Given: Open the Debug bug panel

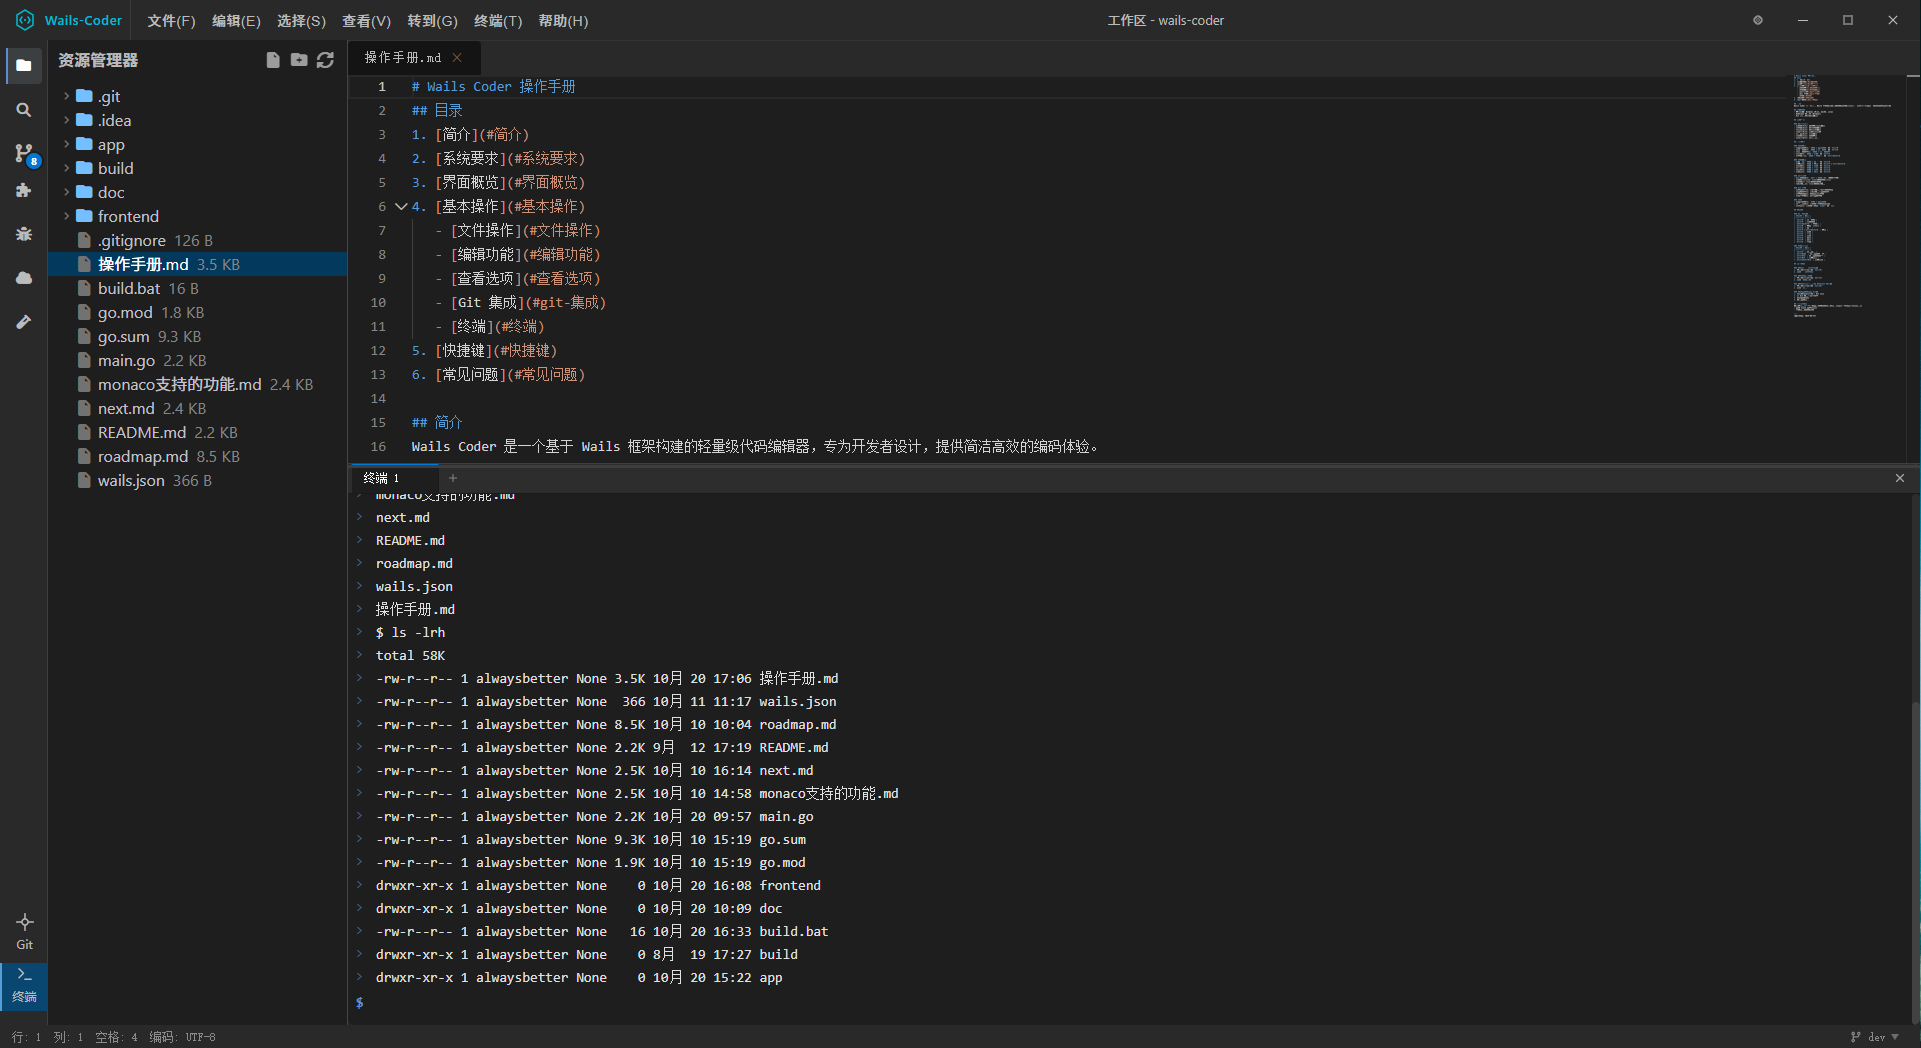Looking at the screenshot, I should 24,234.
